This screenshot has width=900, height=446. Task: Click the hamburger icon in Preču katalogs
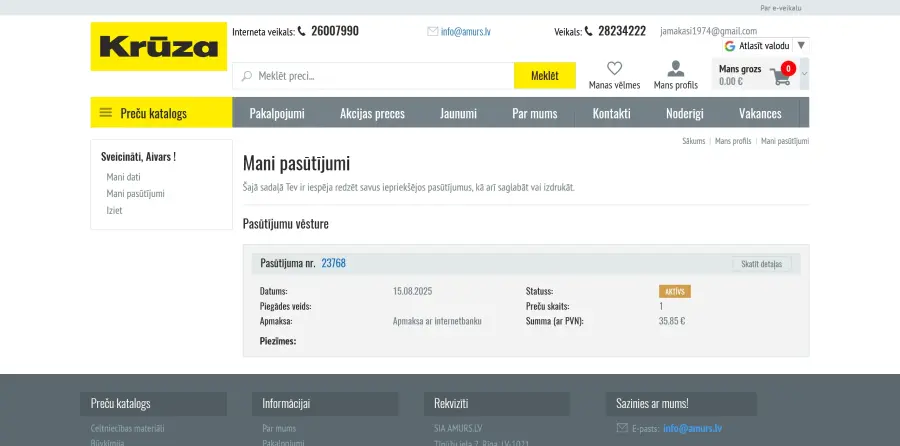click(106, 113)
